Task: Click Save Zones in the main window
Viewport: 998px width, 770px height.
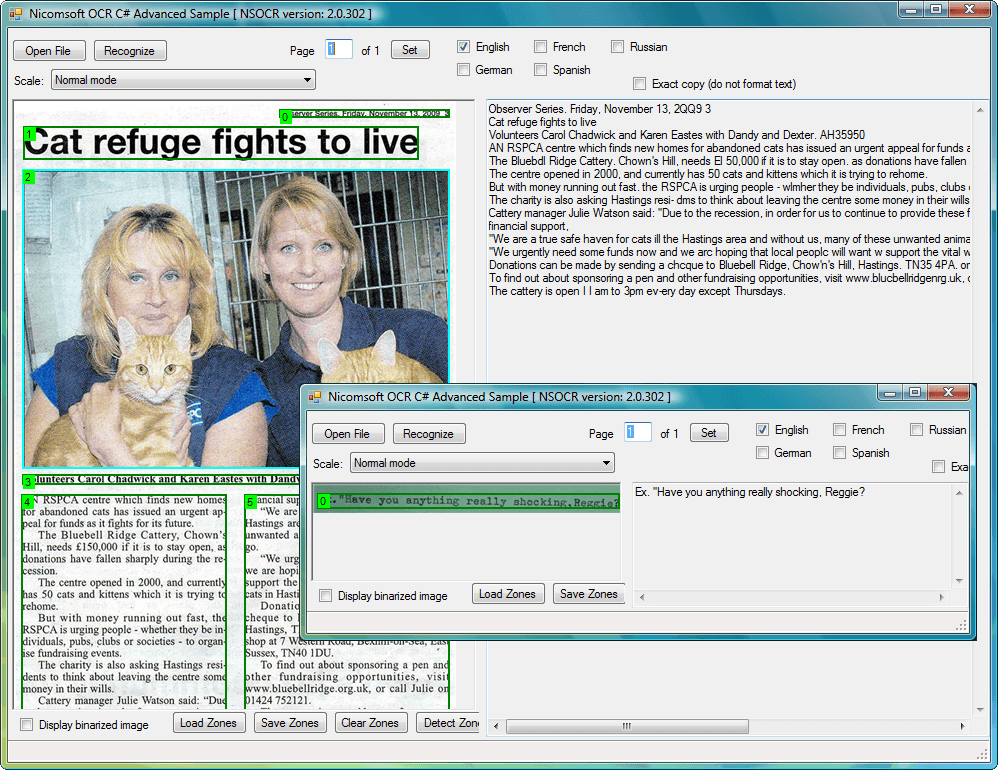Action: coord(290,723)
